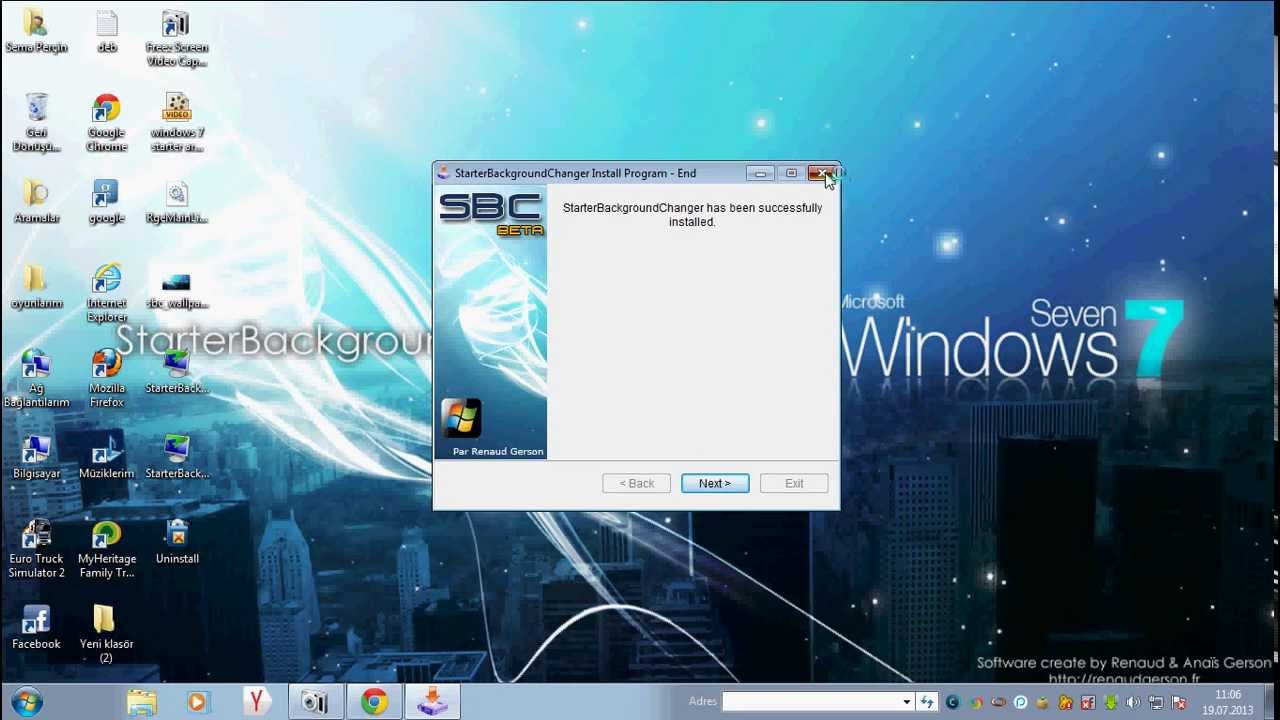
Task: Click the green download arrow tray icon
Action: coord(1111,703)
